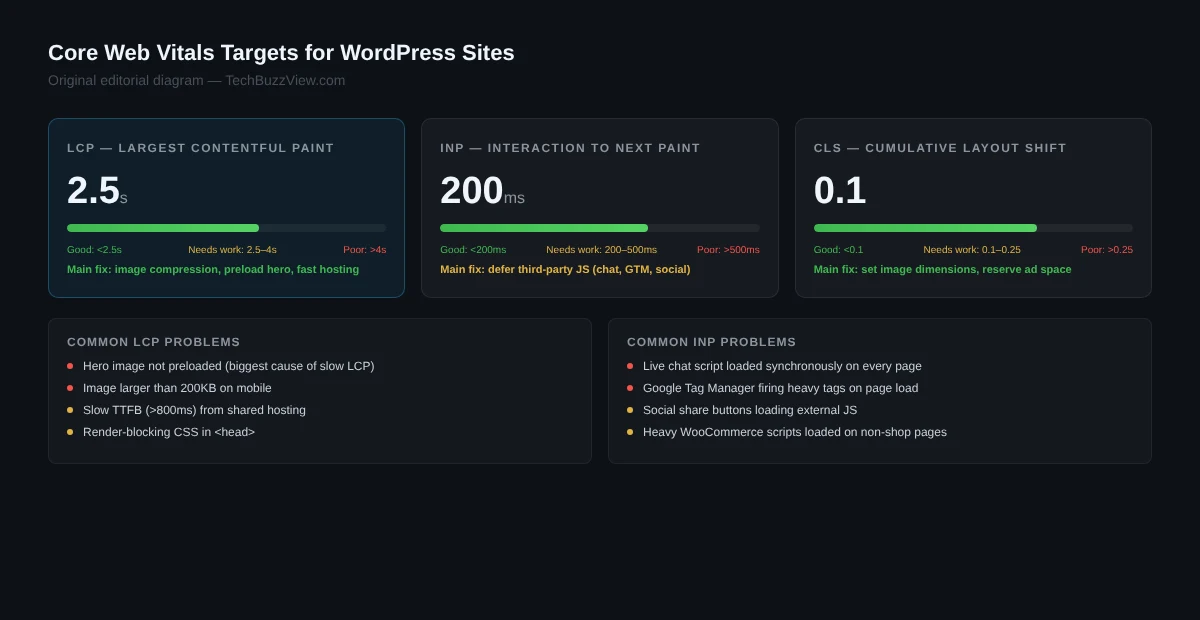Image resolution: width=1200 pixels, height=620 pixels.
Task: Click 'Good: <0.1' label
Action: coord(838,250)
